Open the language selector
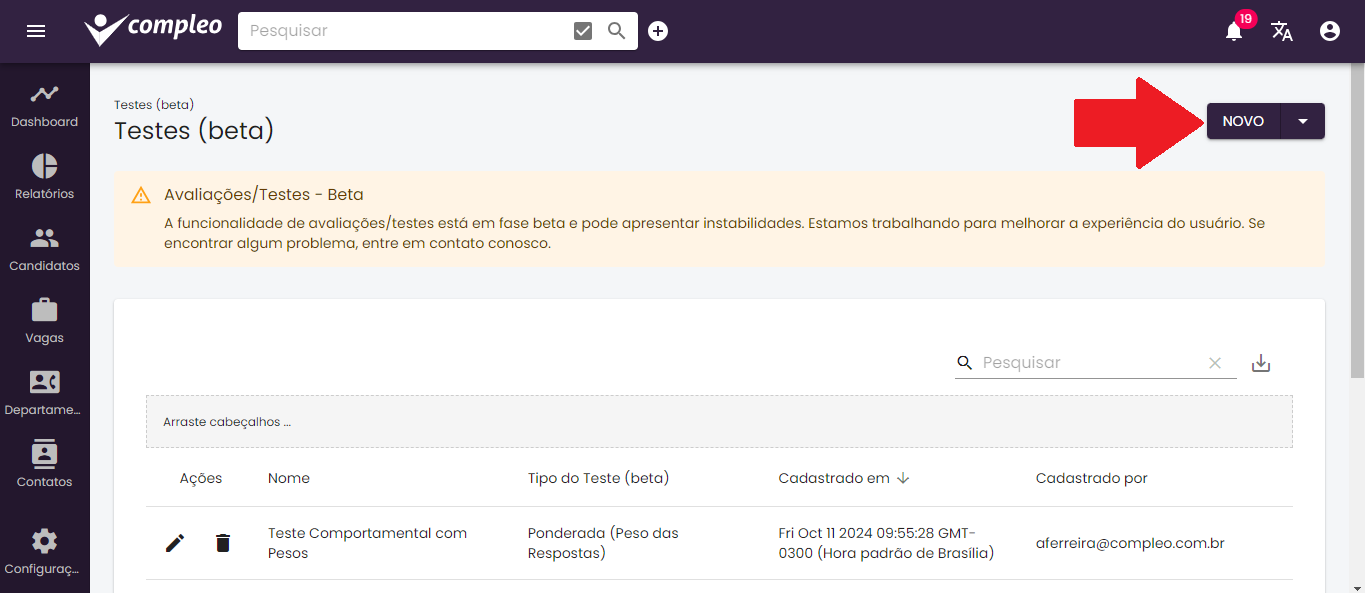The width and height of the screenshot is (1365, 593). tap(1281, 31)
